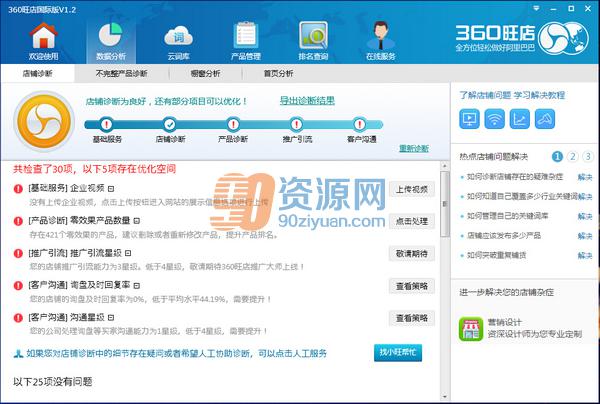
Task: Select the 数据分析 pie chart icon
Action: click(110, 35)
